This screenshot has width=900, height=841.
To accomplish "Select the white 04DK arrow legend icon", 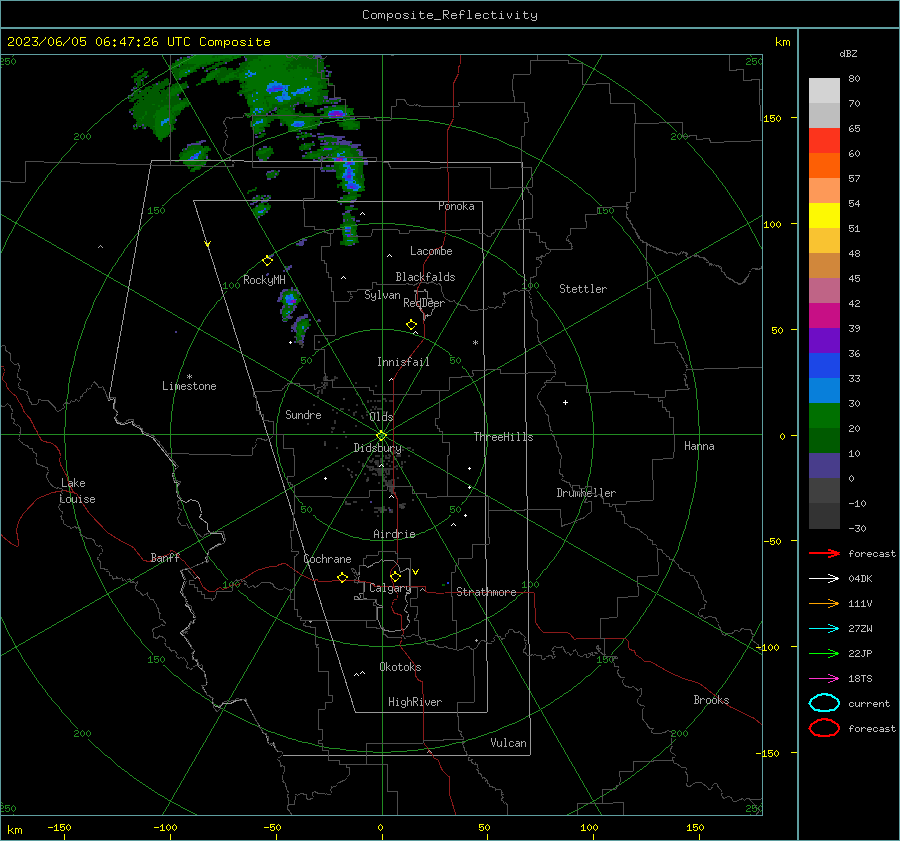I will 824,578.
